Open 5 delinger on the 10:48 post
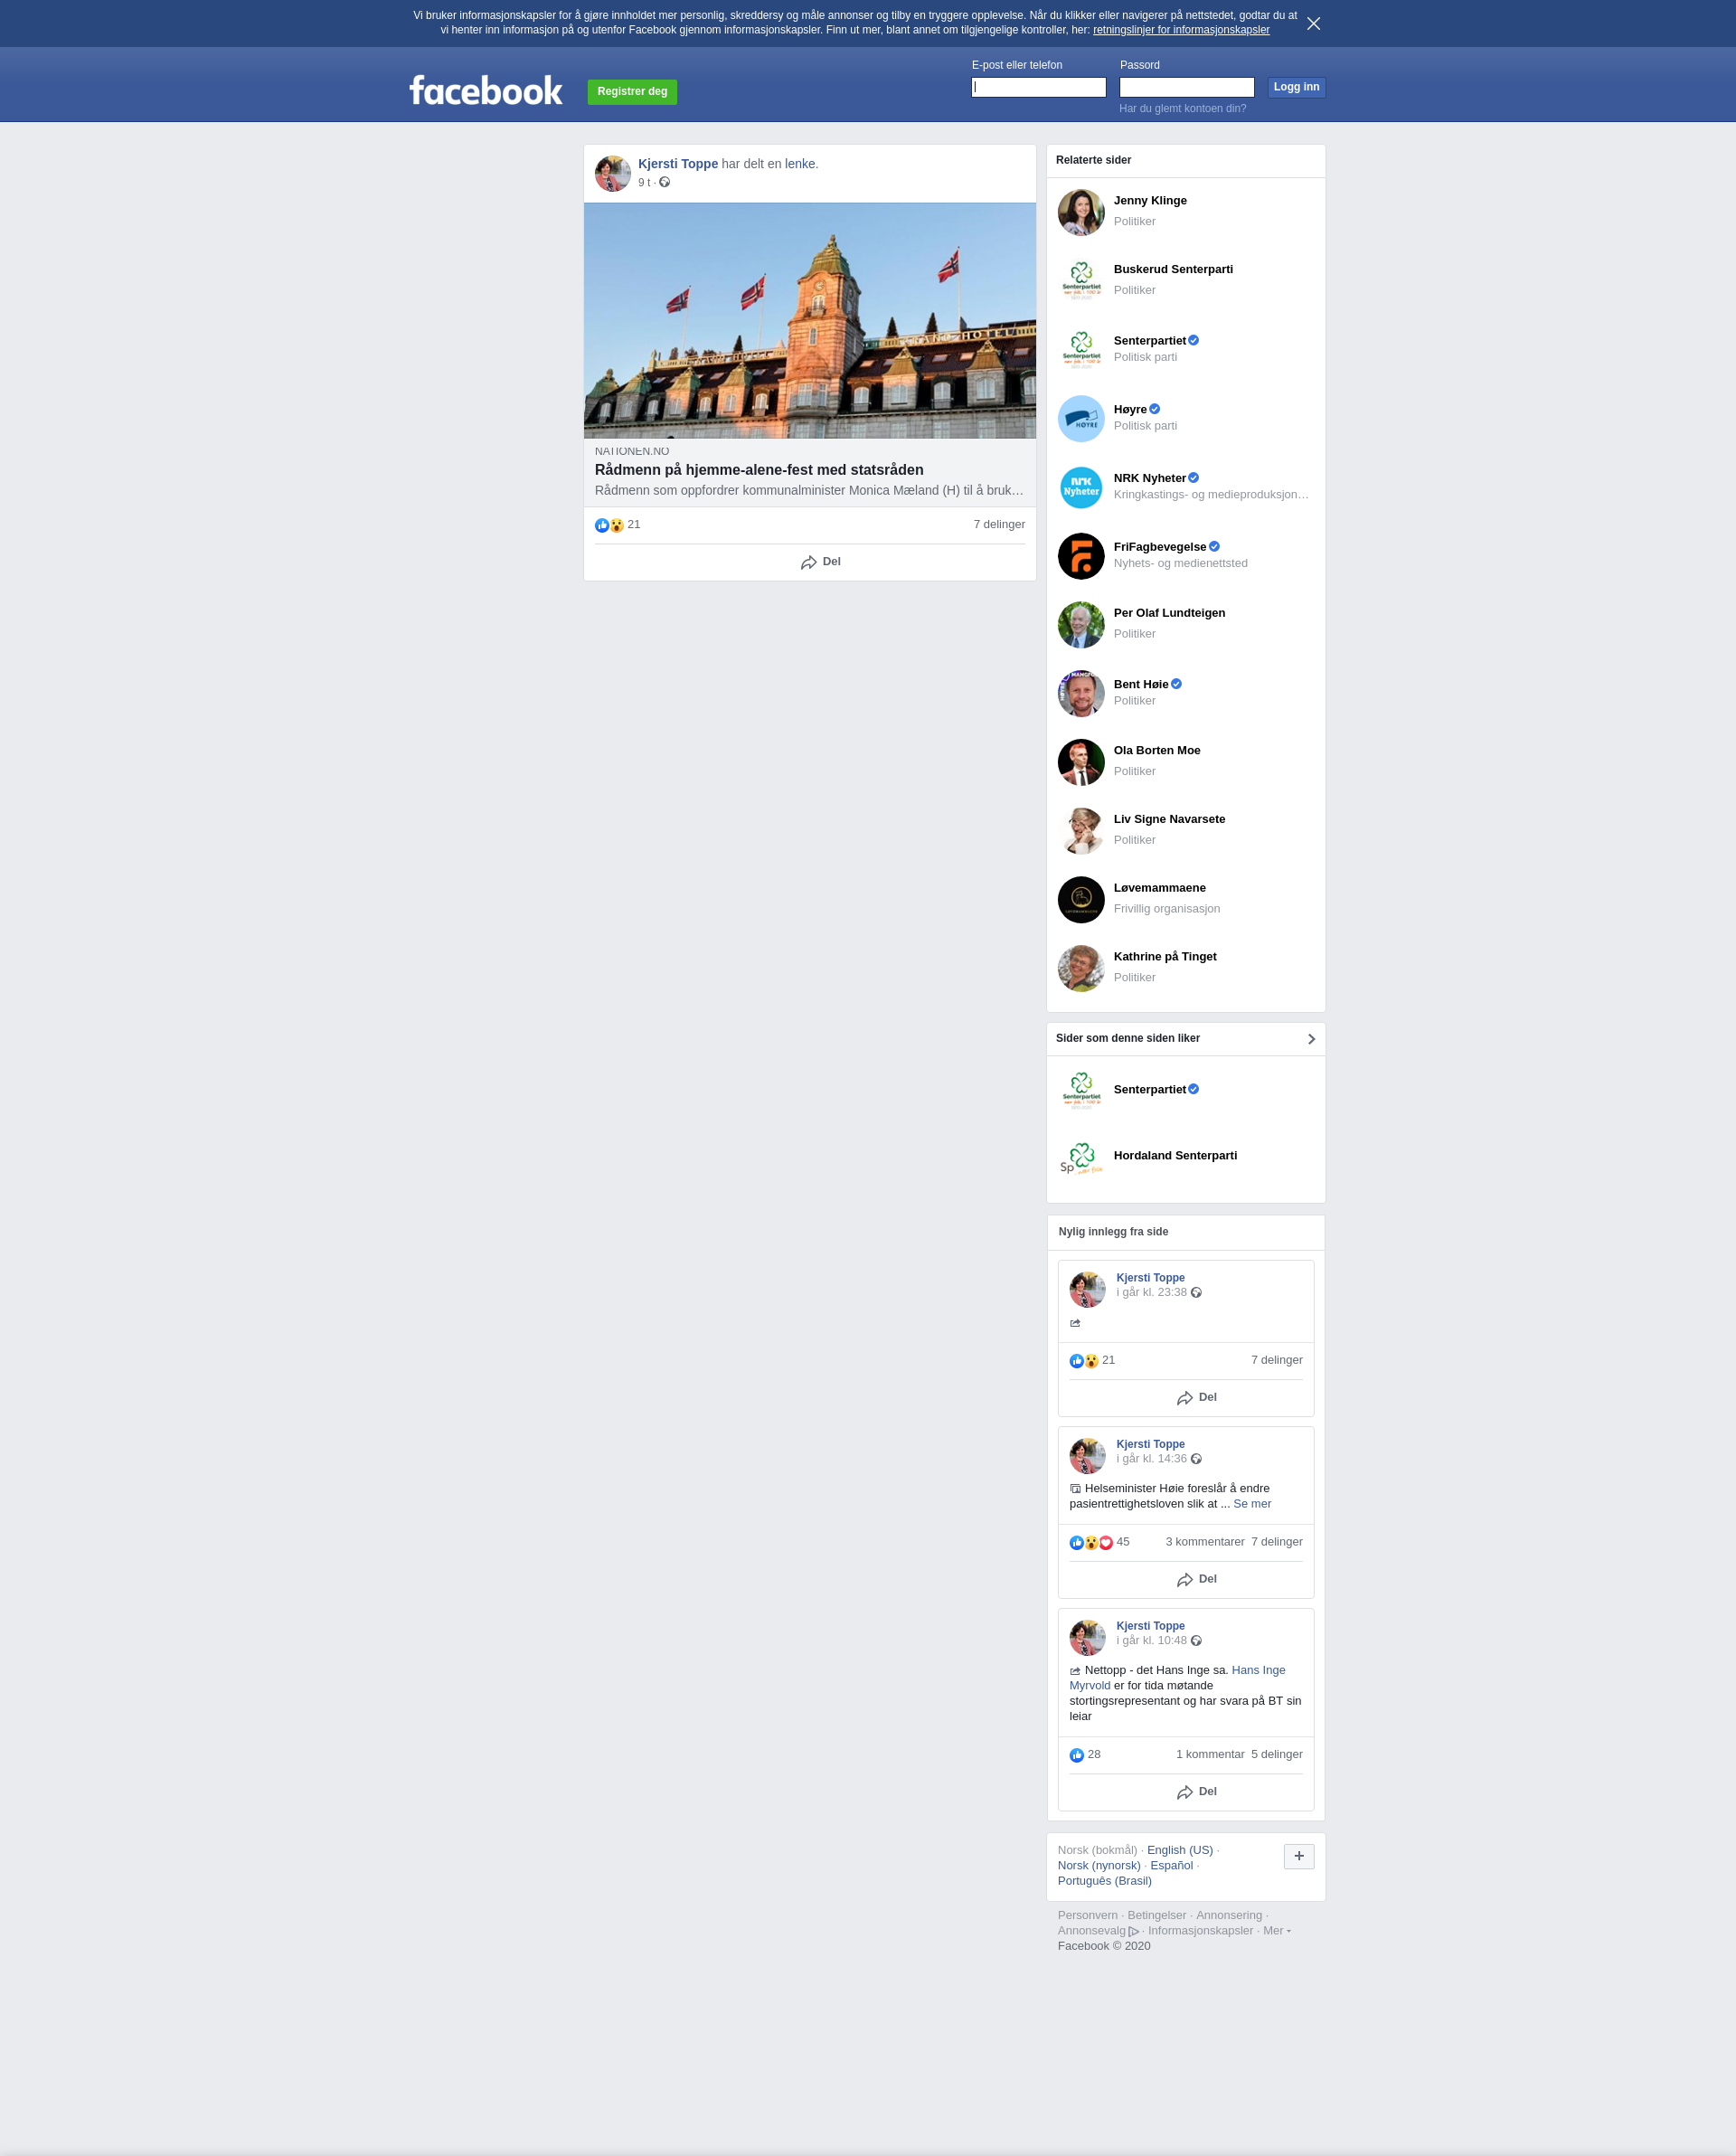This screenshot has height=2156, width=1736. coord(1276,1754)
